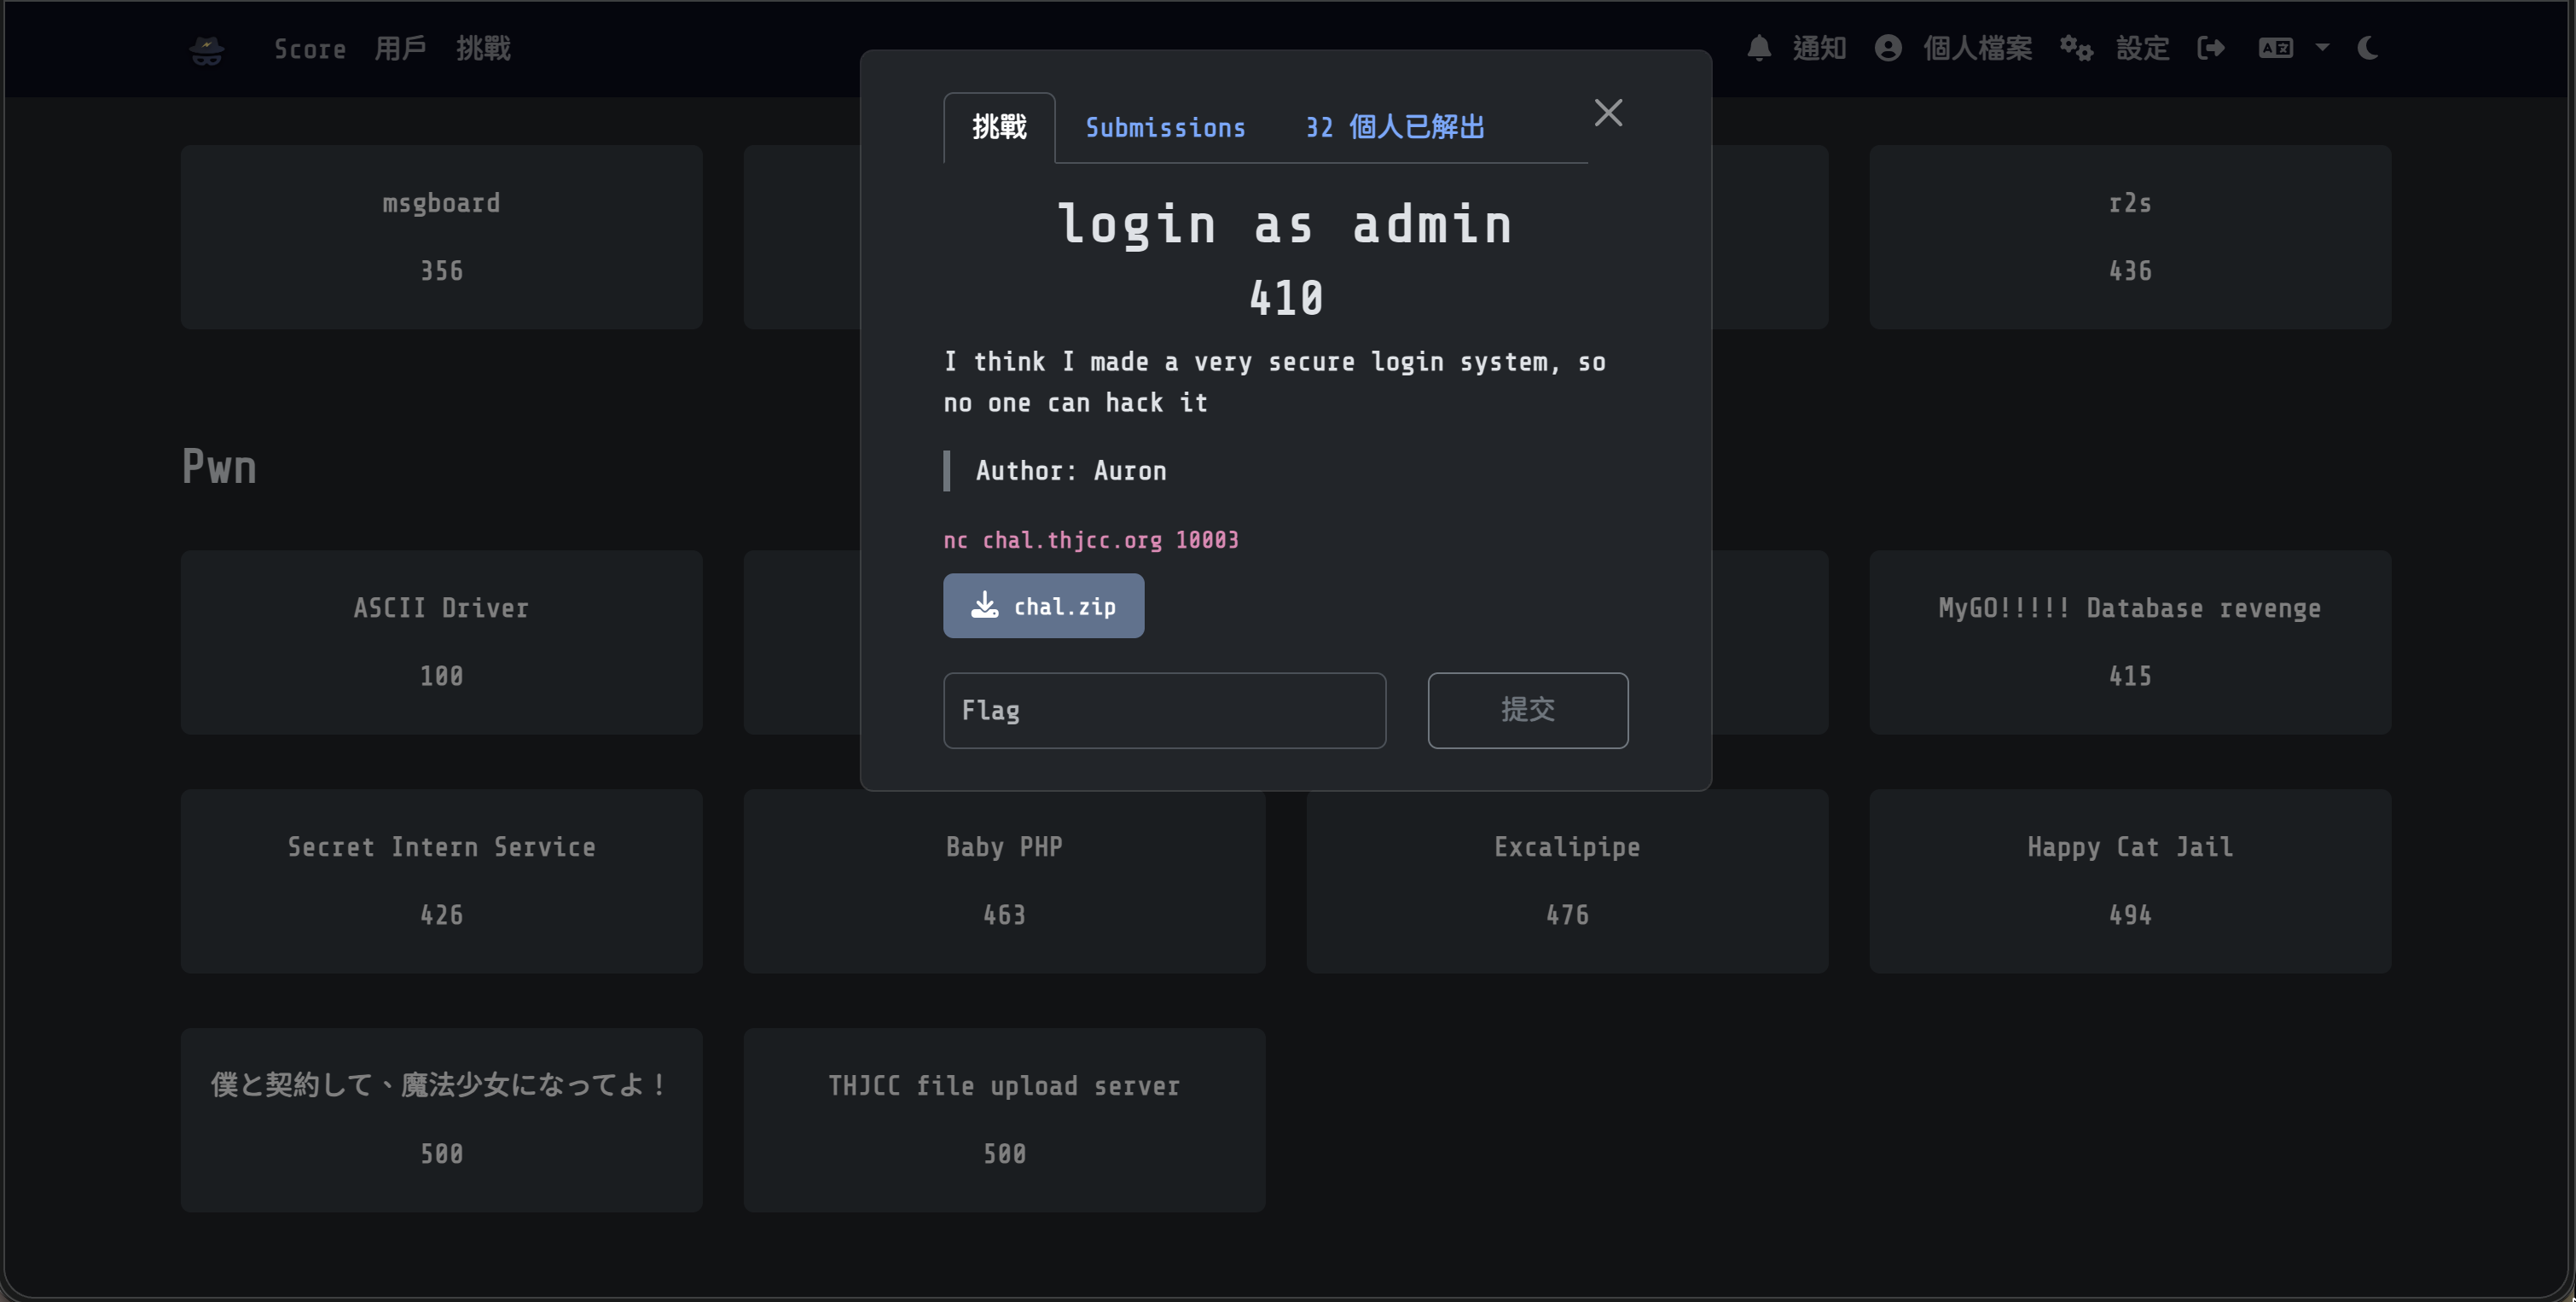Open Secret Intern Service challenge card
2576x1302 pixels.
pyautogui.click(x=441, y=881)
